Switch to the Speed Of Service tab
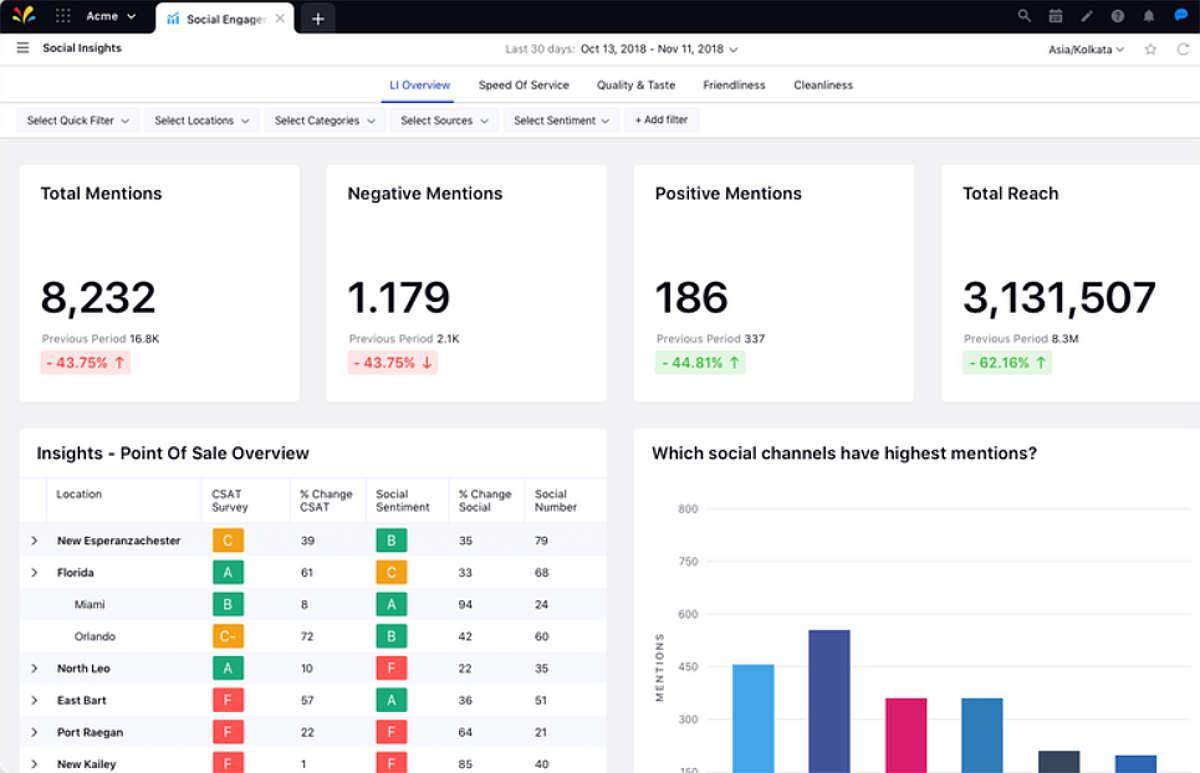The image size is (1200, 773). [x=523, y=85]
